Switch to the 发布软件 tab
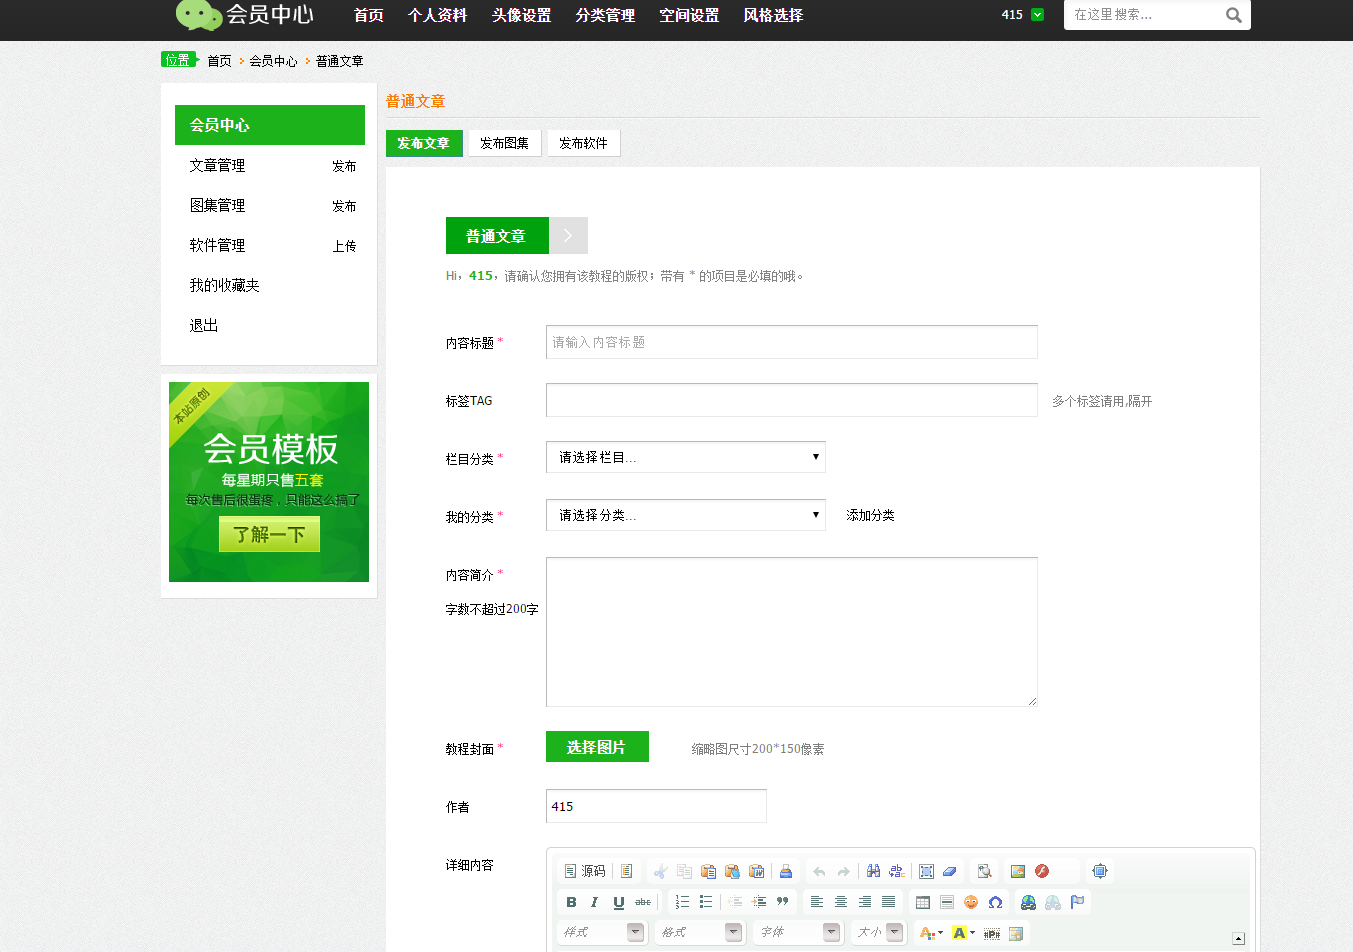 point(583,143)
